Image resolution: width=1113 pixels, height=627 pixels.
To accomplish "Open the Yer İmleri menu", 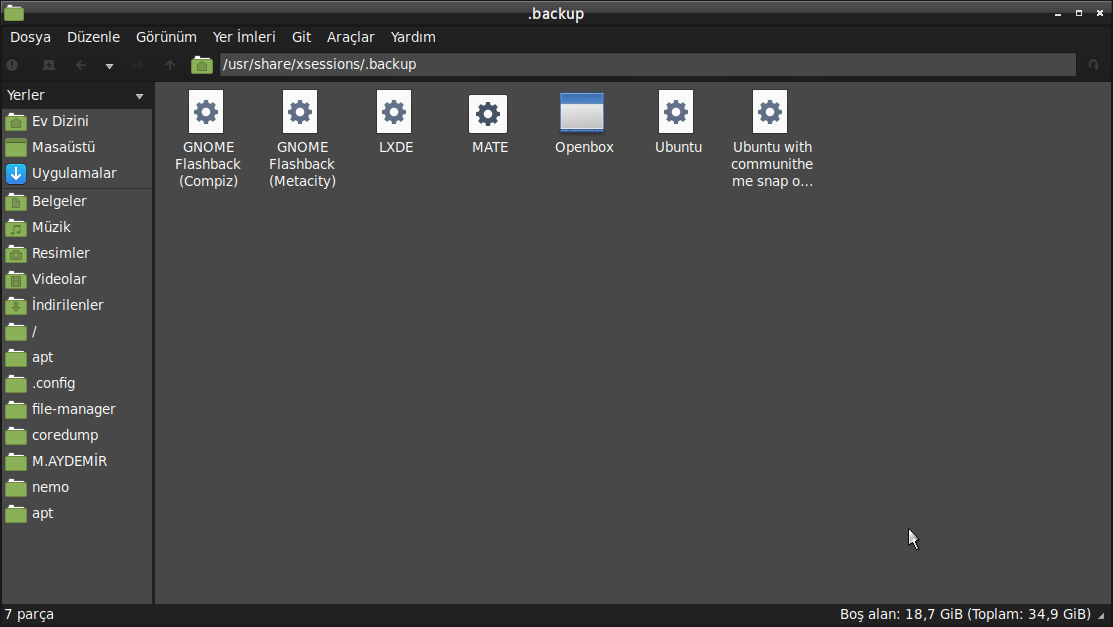I will coord(244,37).
